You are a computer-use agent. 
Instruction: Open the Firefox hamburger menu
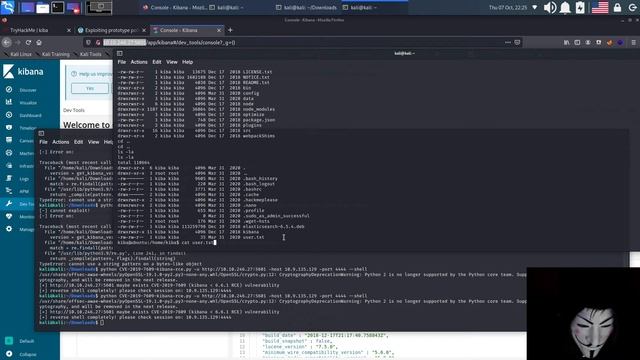click(633, 42)
